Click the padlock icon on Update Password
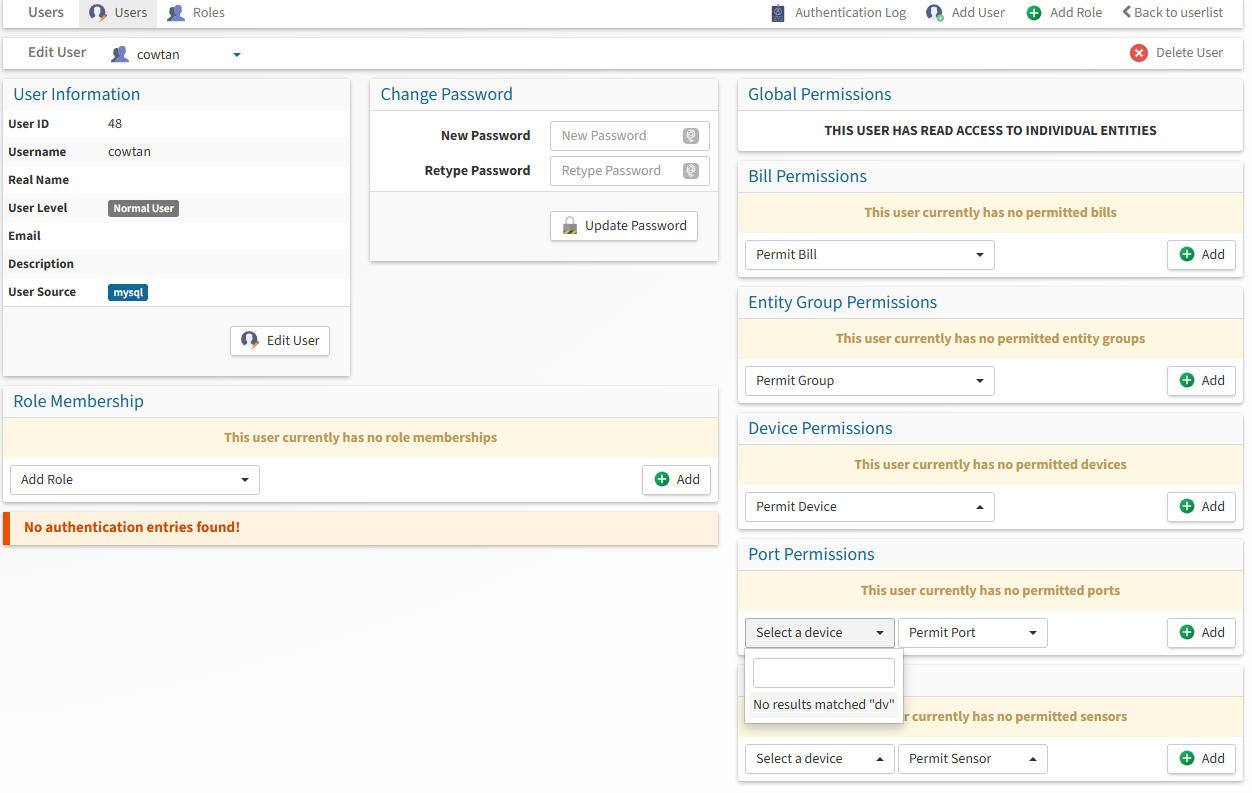 coord(570,226)
